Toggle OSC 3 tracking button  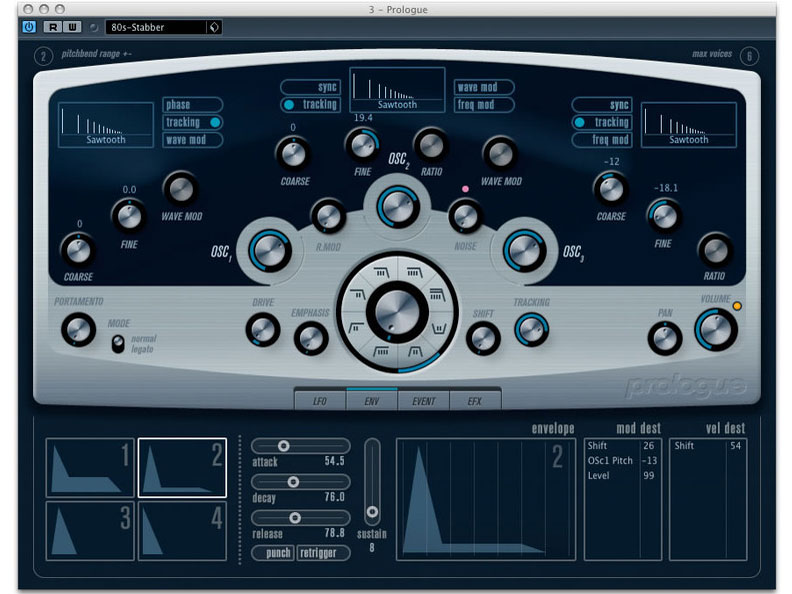click(602, 122)
